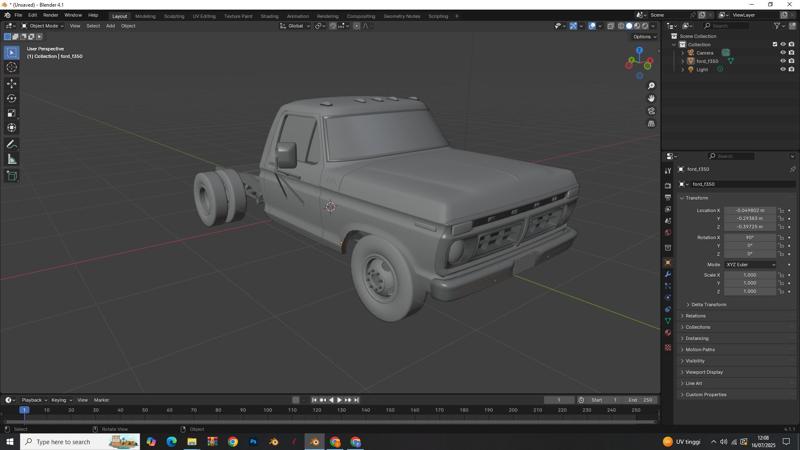This screenshot has width=800, height=450.
Task: Open the Tool properties tab
Action: [668, 171]
